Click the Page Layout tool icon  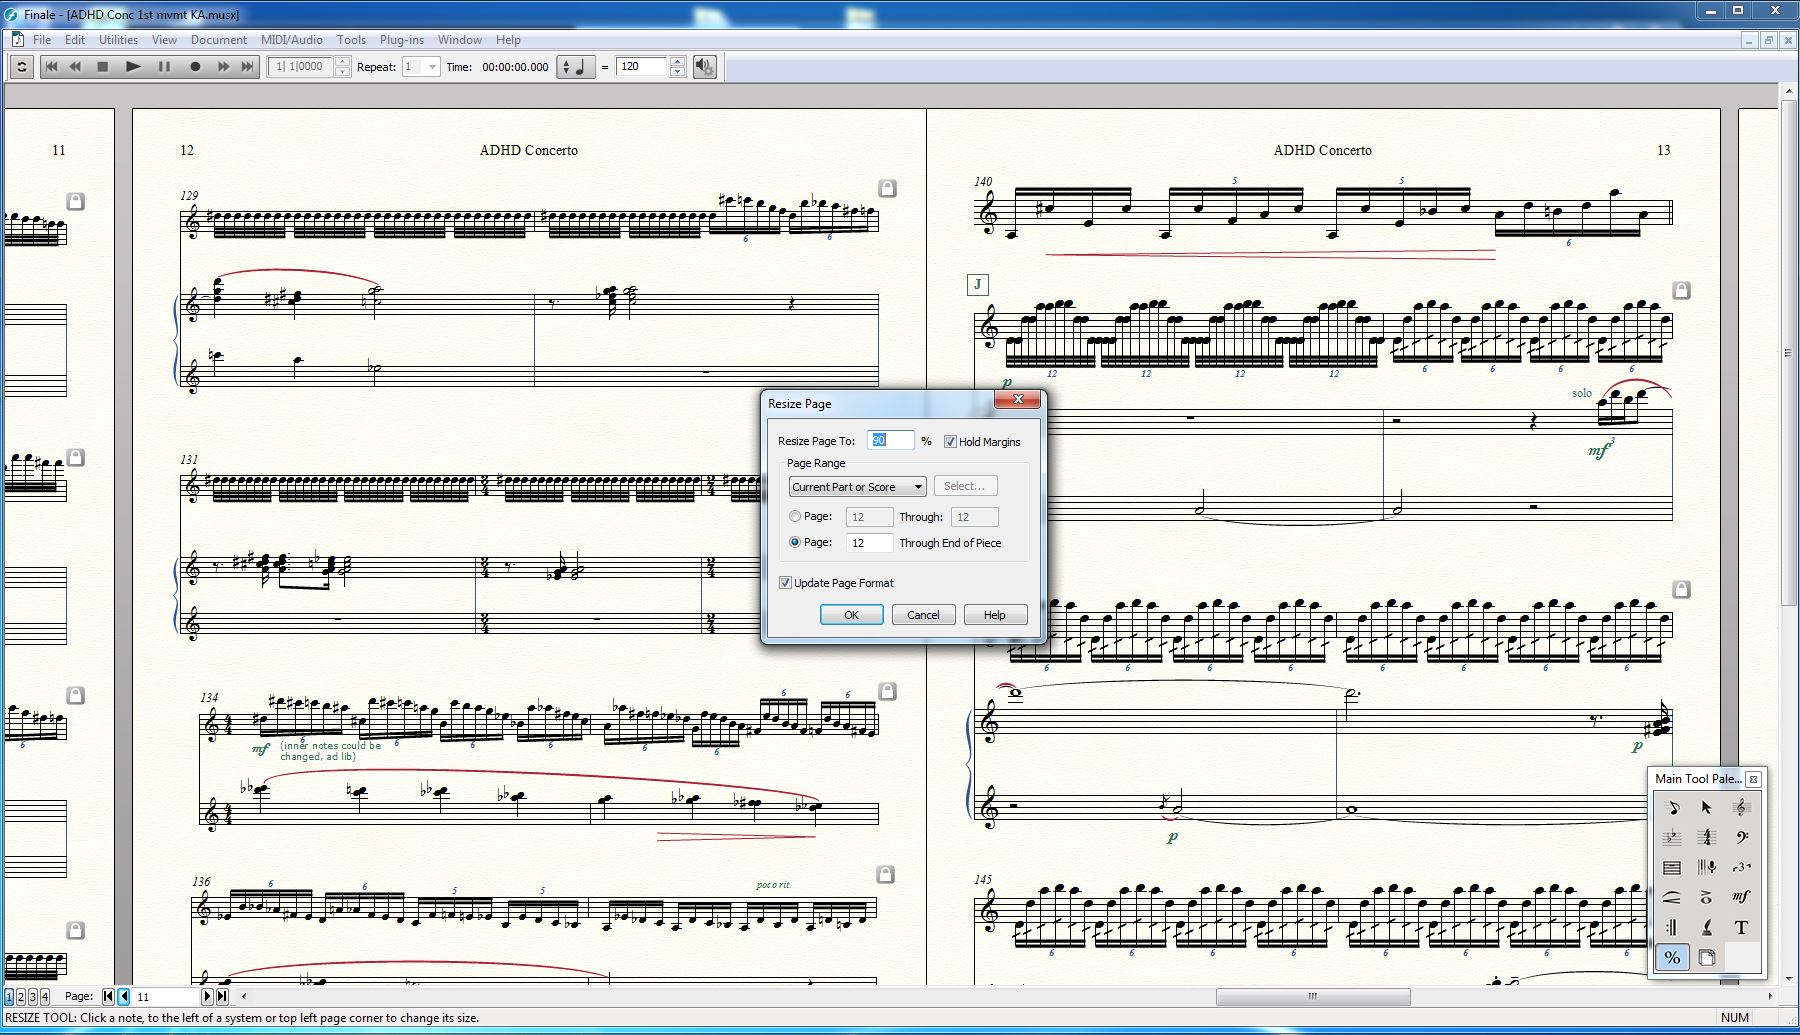1707,957
